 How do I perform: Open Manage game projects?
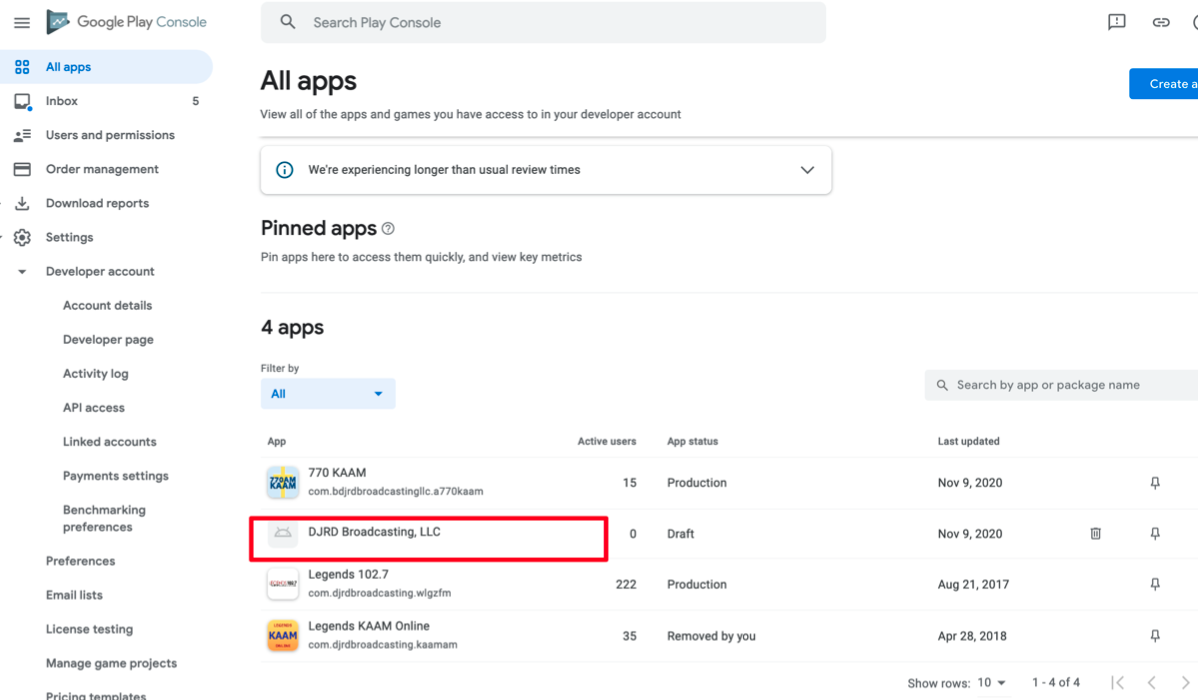[x=112, y=663]
